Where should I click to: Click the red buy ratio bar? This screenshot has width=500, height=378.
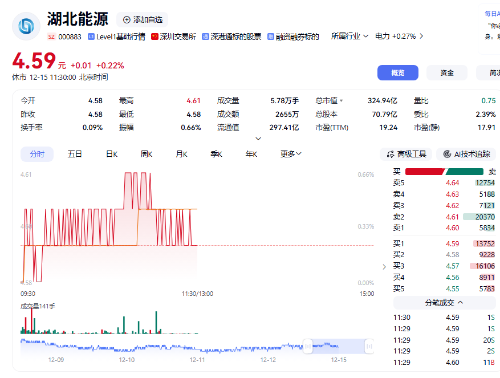(425, 172)
